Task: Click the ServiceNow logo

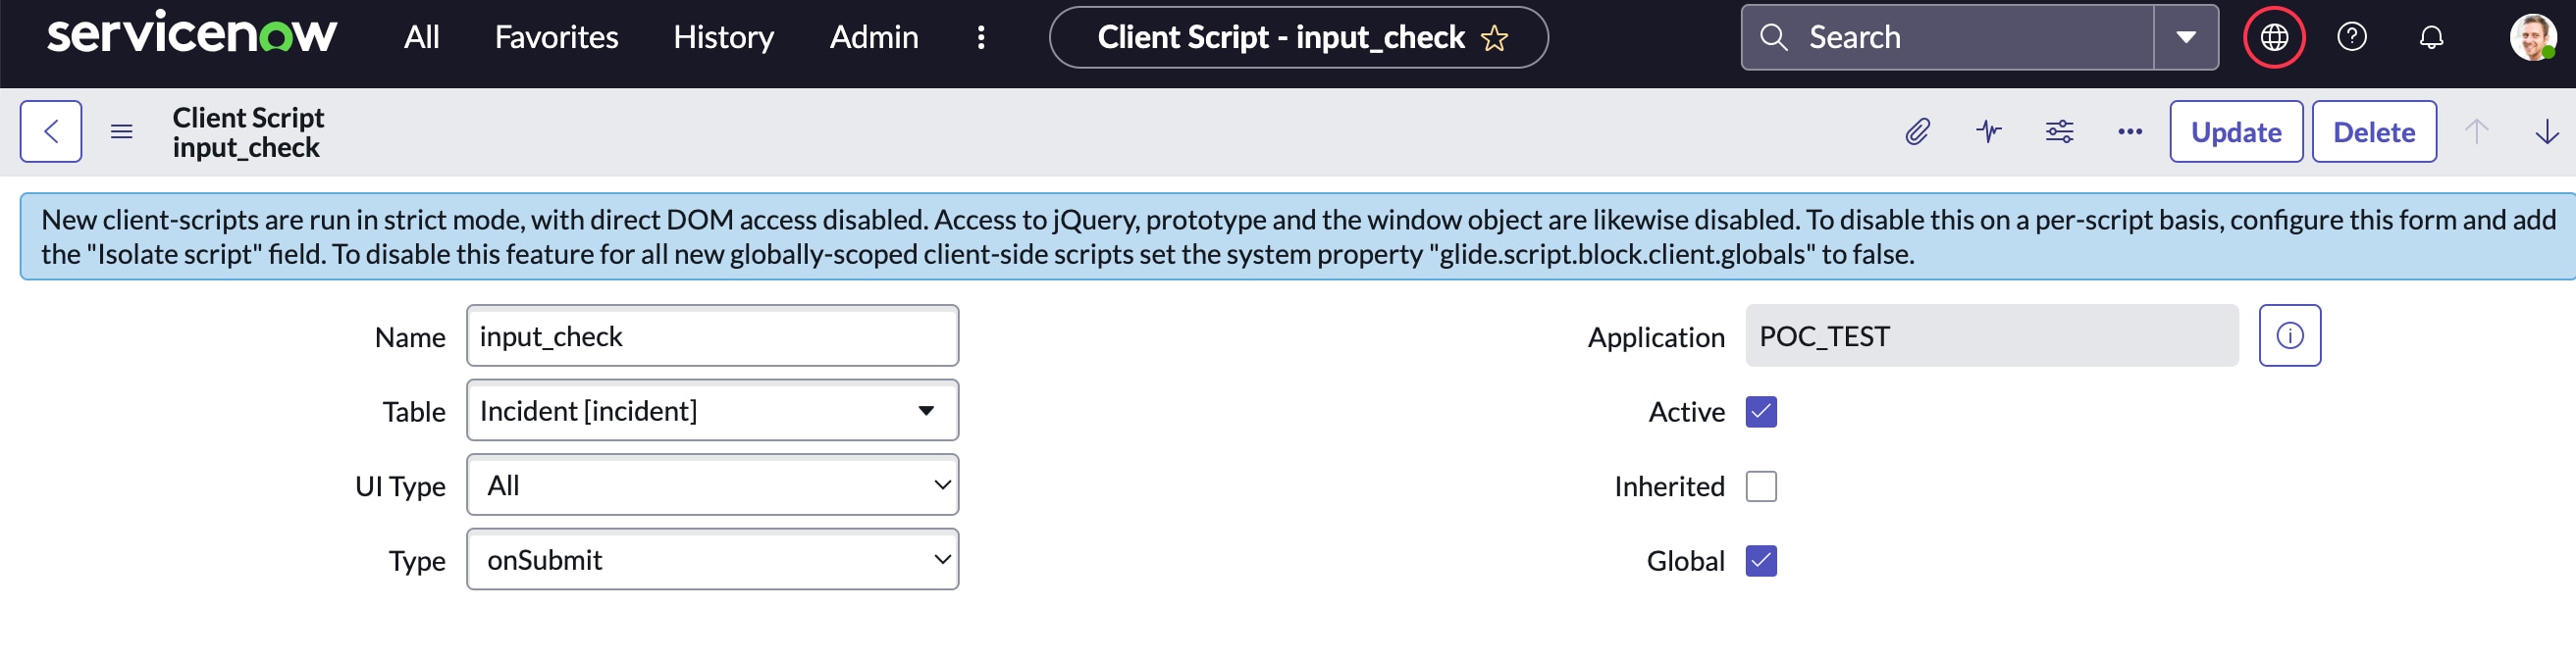Action: coord(191,35)
